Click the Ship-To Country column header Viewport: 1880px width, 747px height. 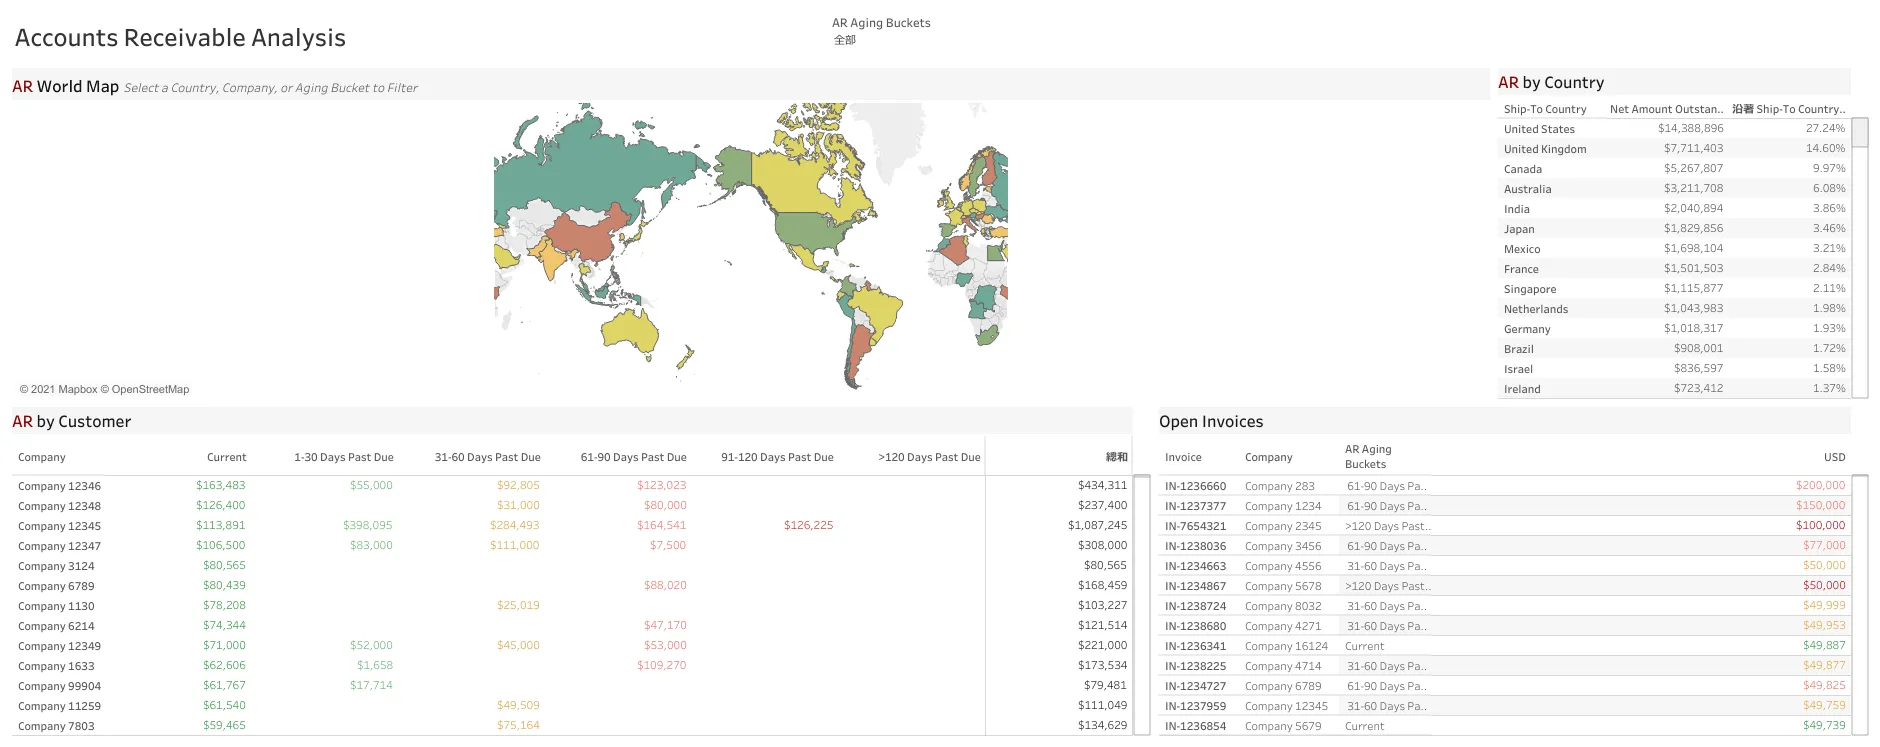1545,109
